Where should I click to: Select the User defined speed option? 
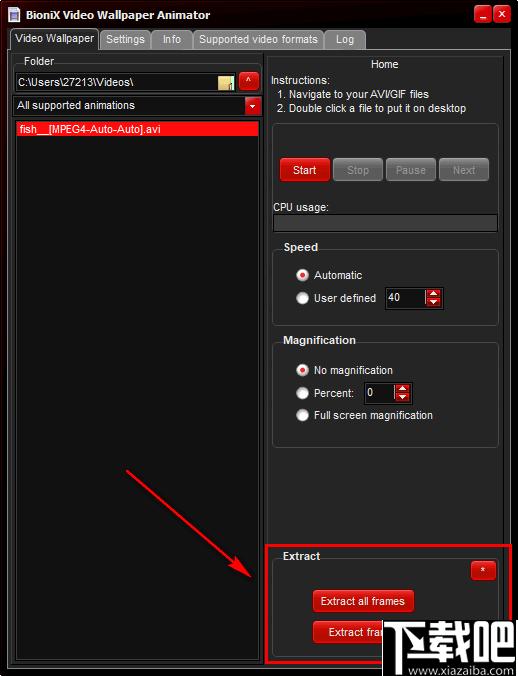click(x=303, y=298)
